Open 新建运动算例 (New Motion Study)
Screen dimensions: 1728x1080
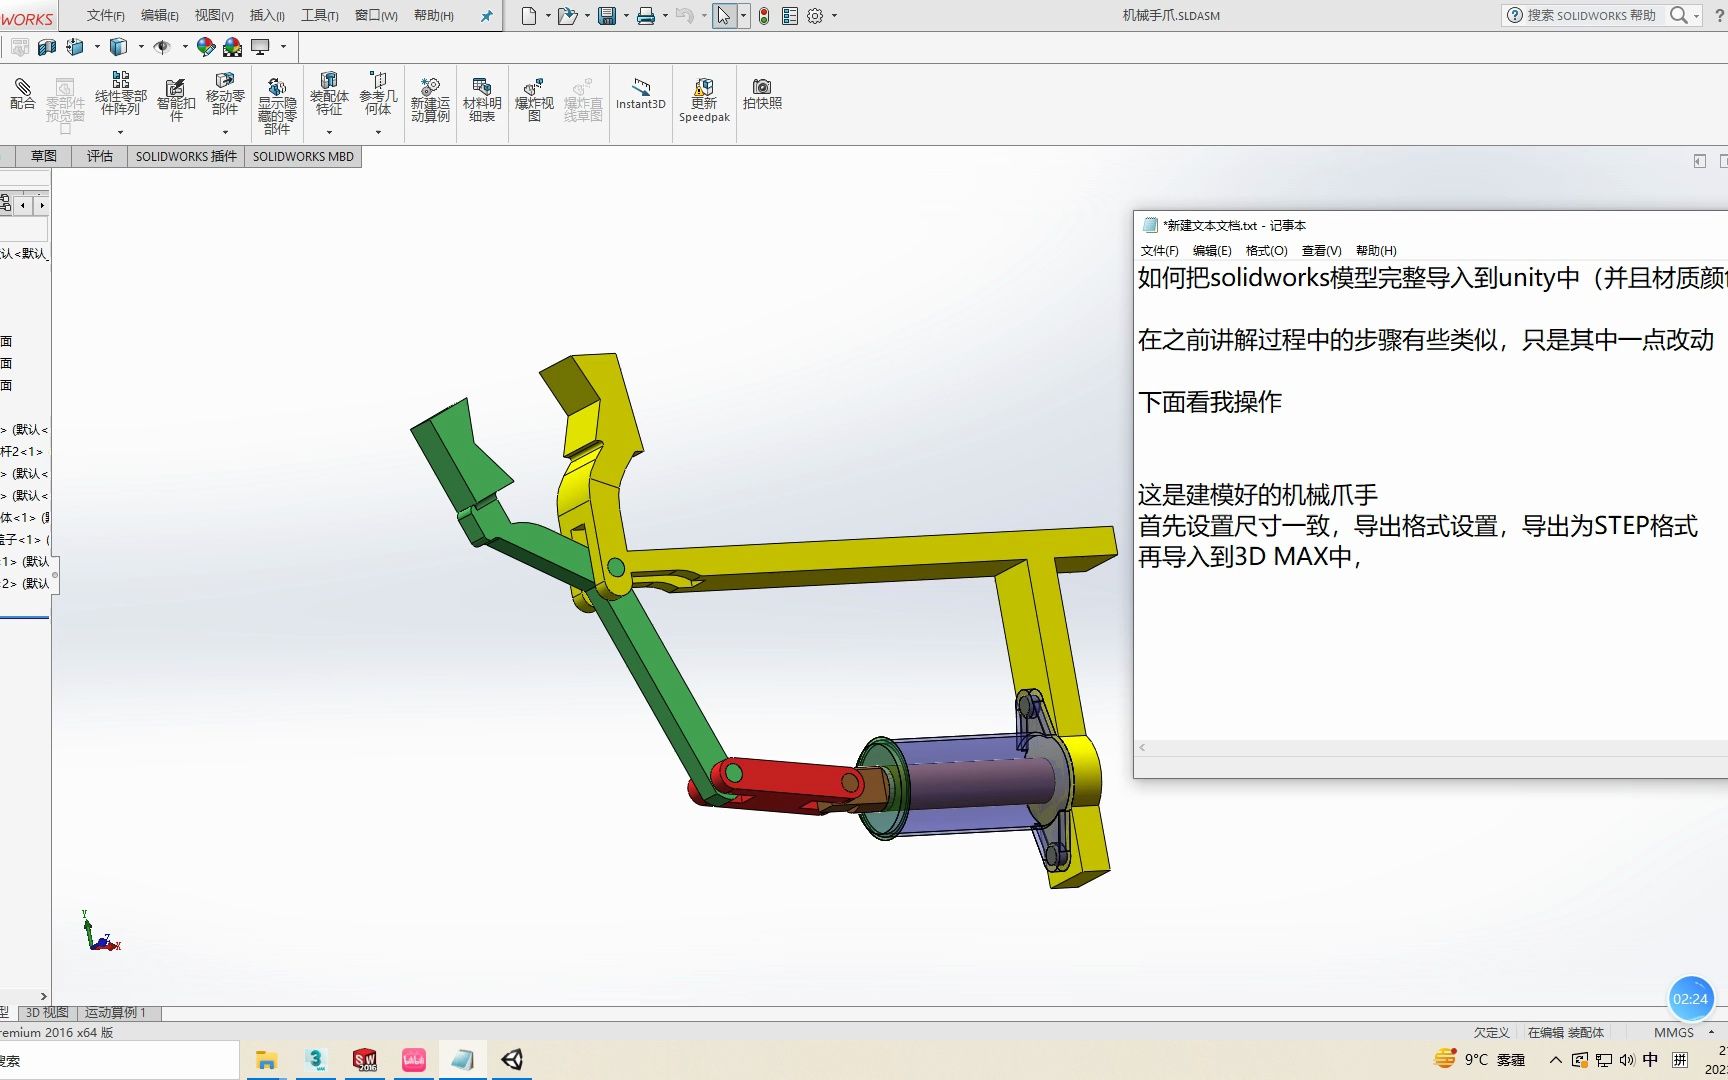click(x=430, y=97)
